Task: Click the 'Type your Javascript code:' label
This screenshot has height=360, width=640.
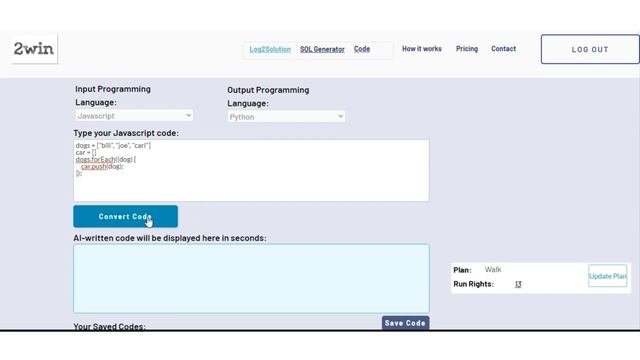Action: (x=126, y=133)
